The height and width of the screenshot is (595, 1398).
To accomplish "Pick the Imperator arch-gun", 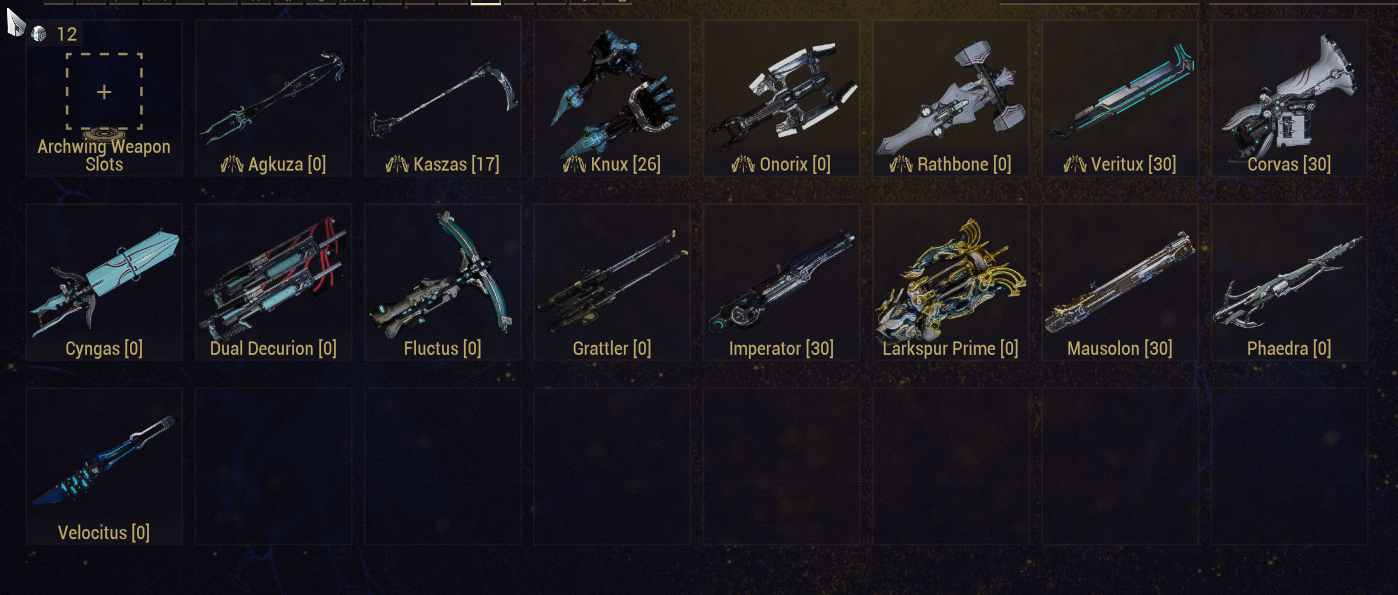I will [x=781, y=282].
